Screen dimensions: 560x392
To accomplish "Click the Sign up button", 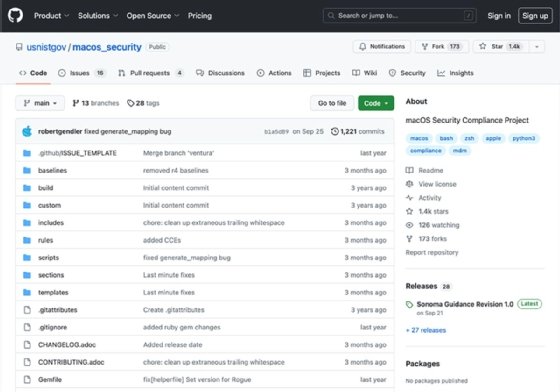I will pyautogui.click(x=535, y=16).
